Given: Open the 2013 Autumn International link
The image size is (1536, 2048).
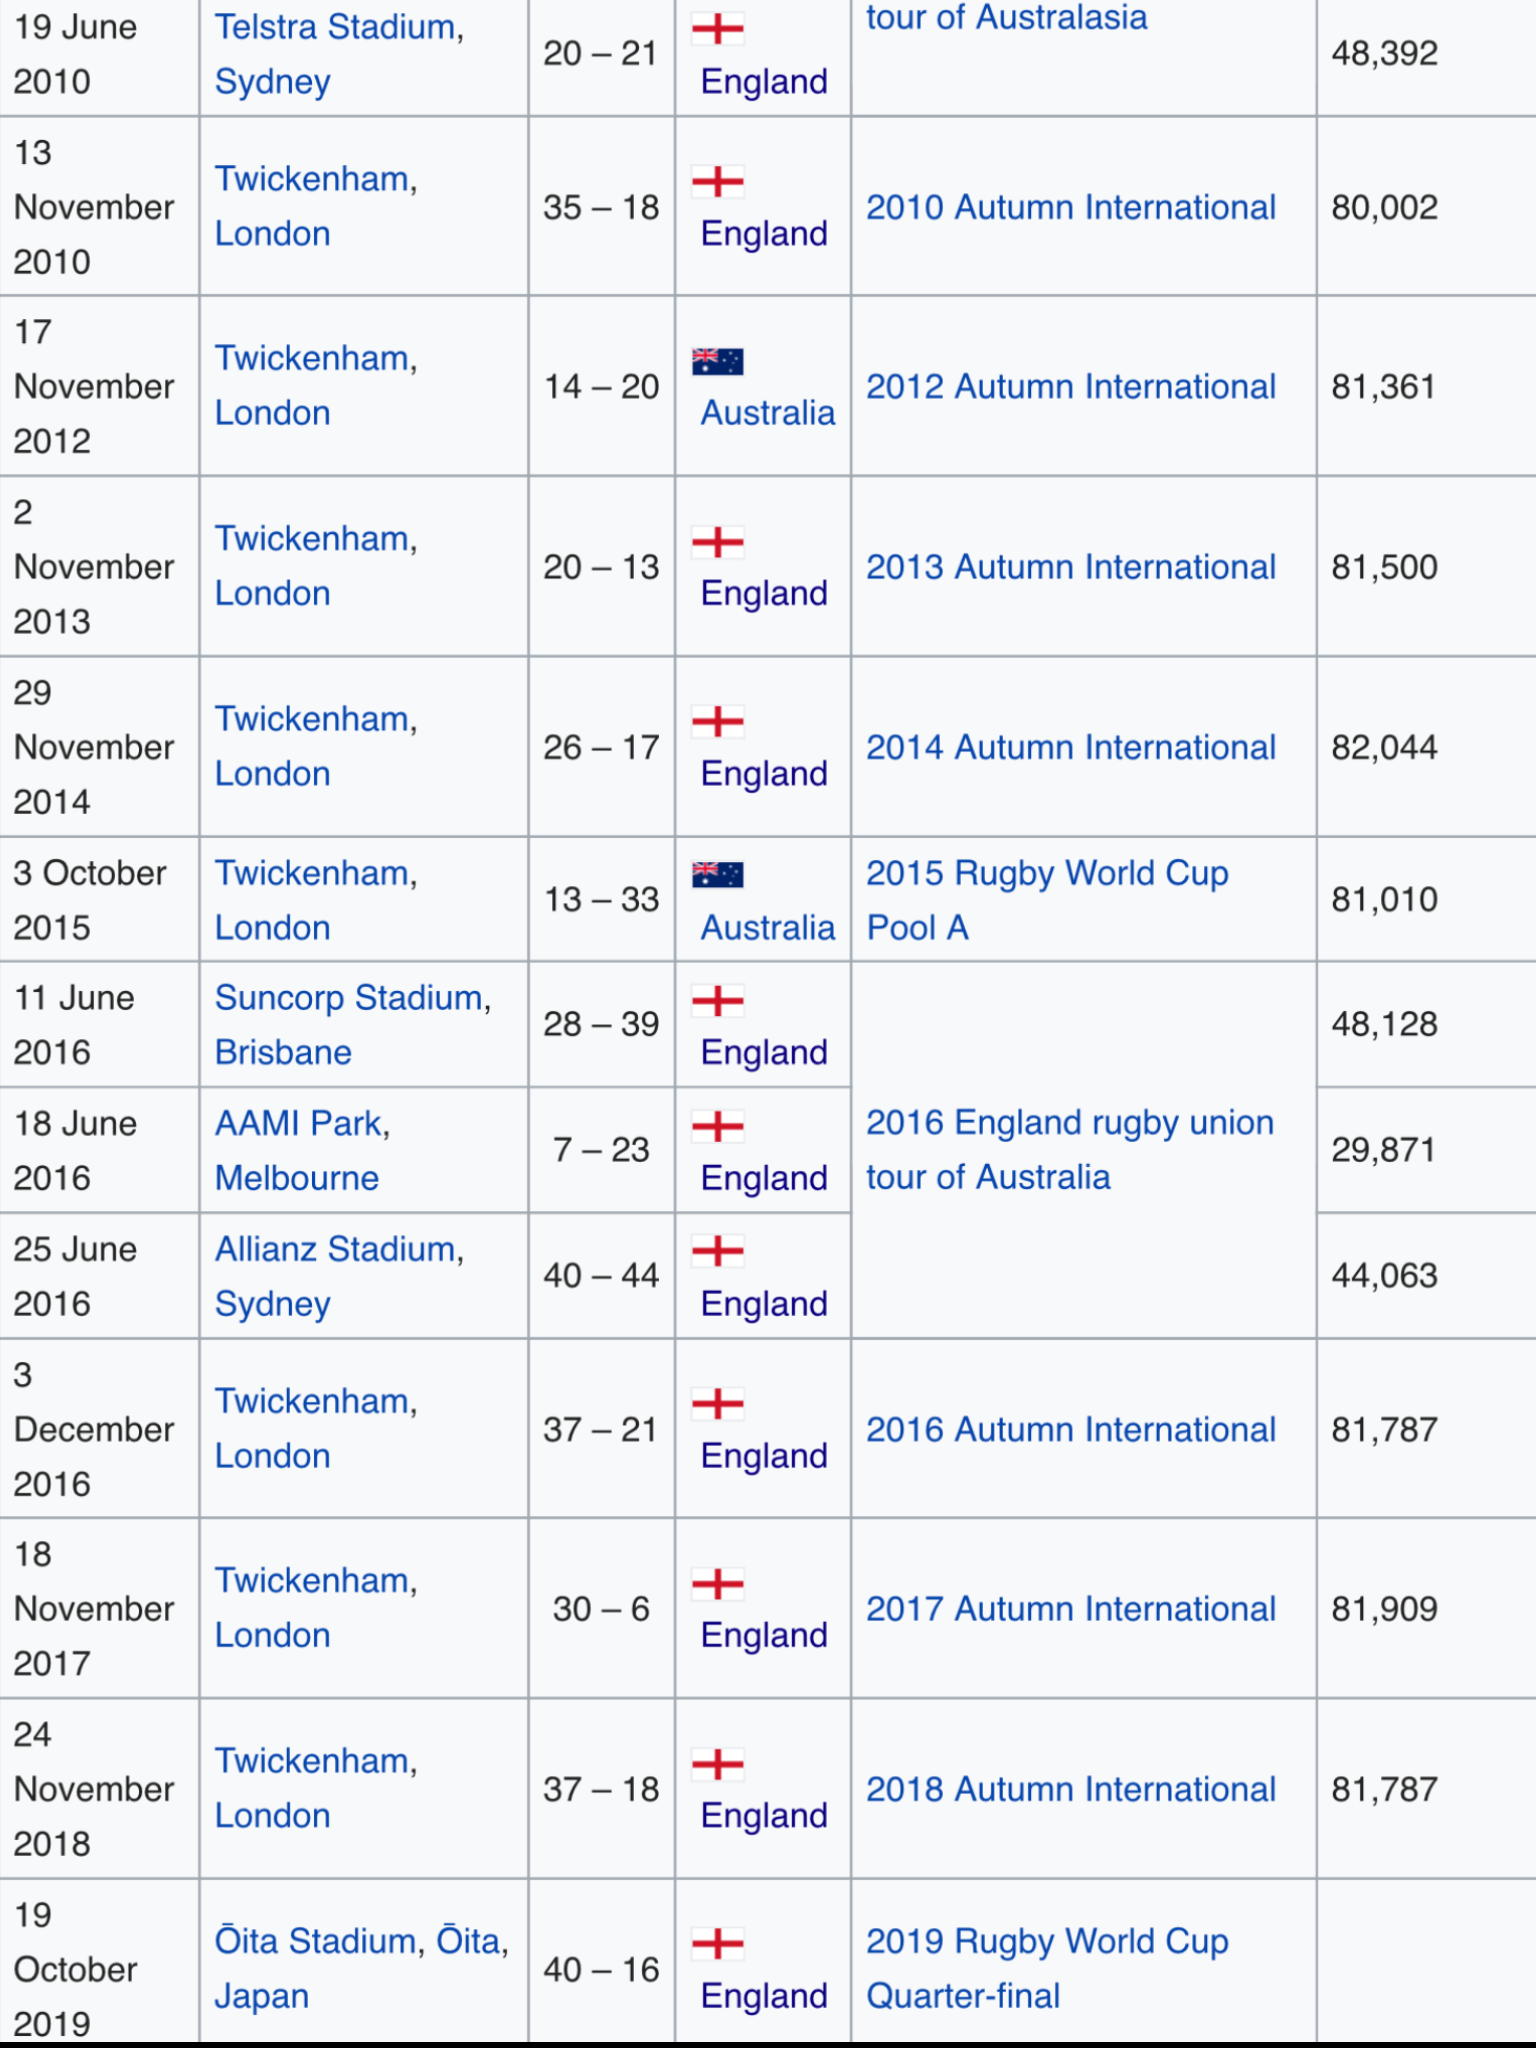Looking at the screenshot, I should tap(1071, 566).
